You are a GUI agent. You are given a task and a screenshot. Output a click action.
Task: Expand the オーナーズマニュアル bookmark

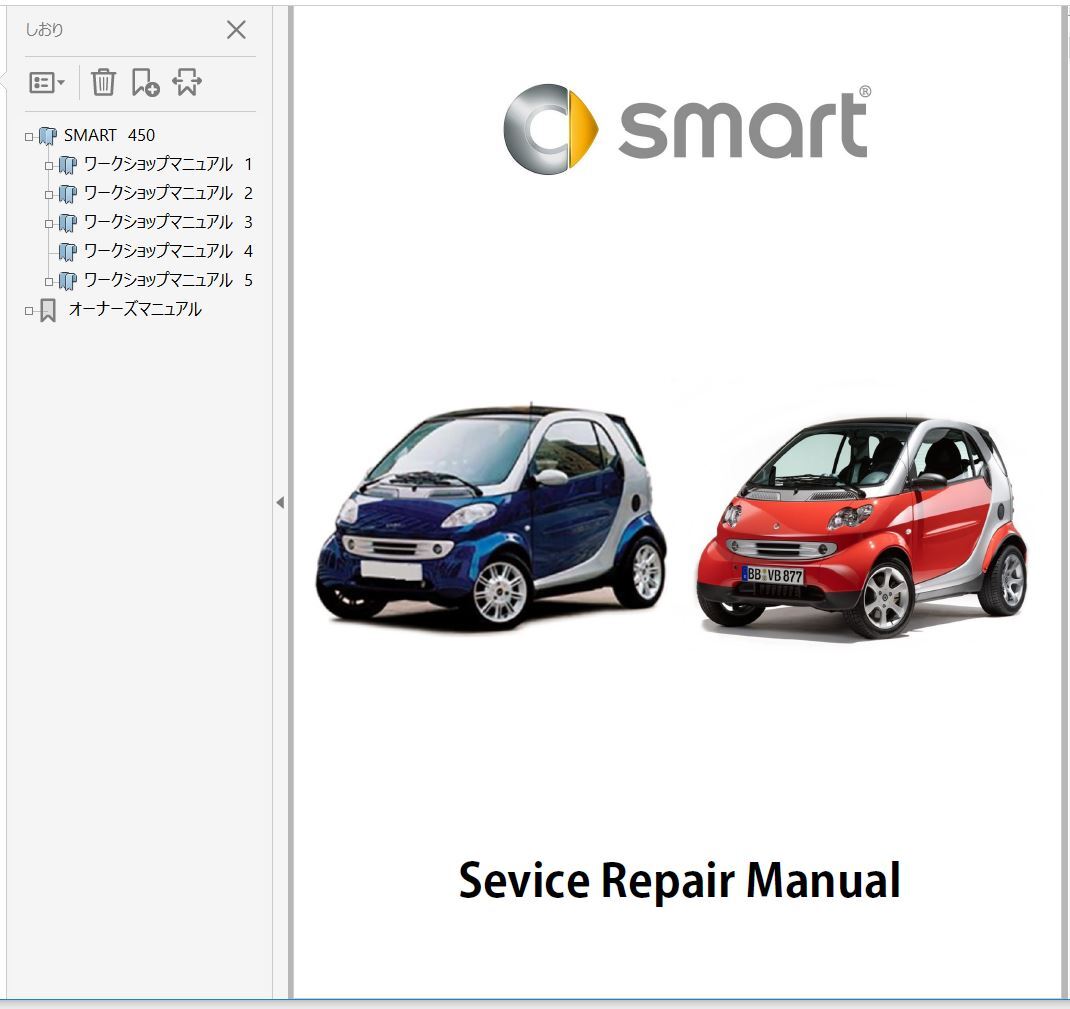click(x=29, y=310)
